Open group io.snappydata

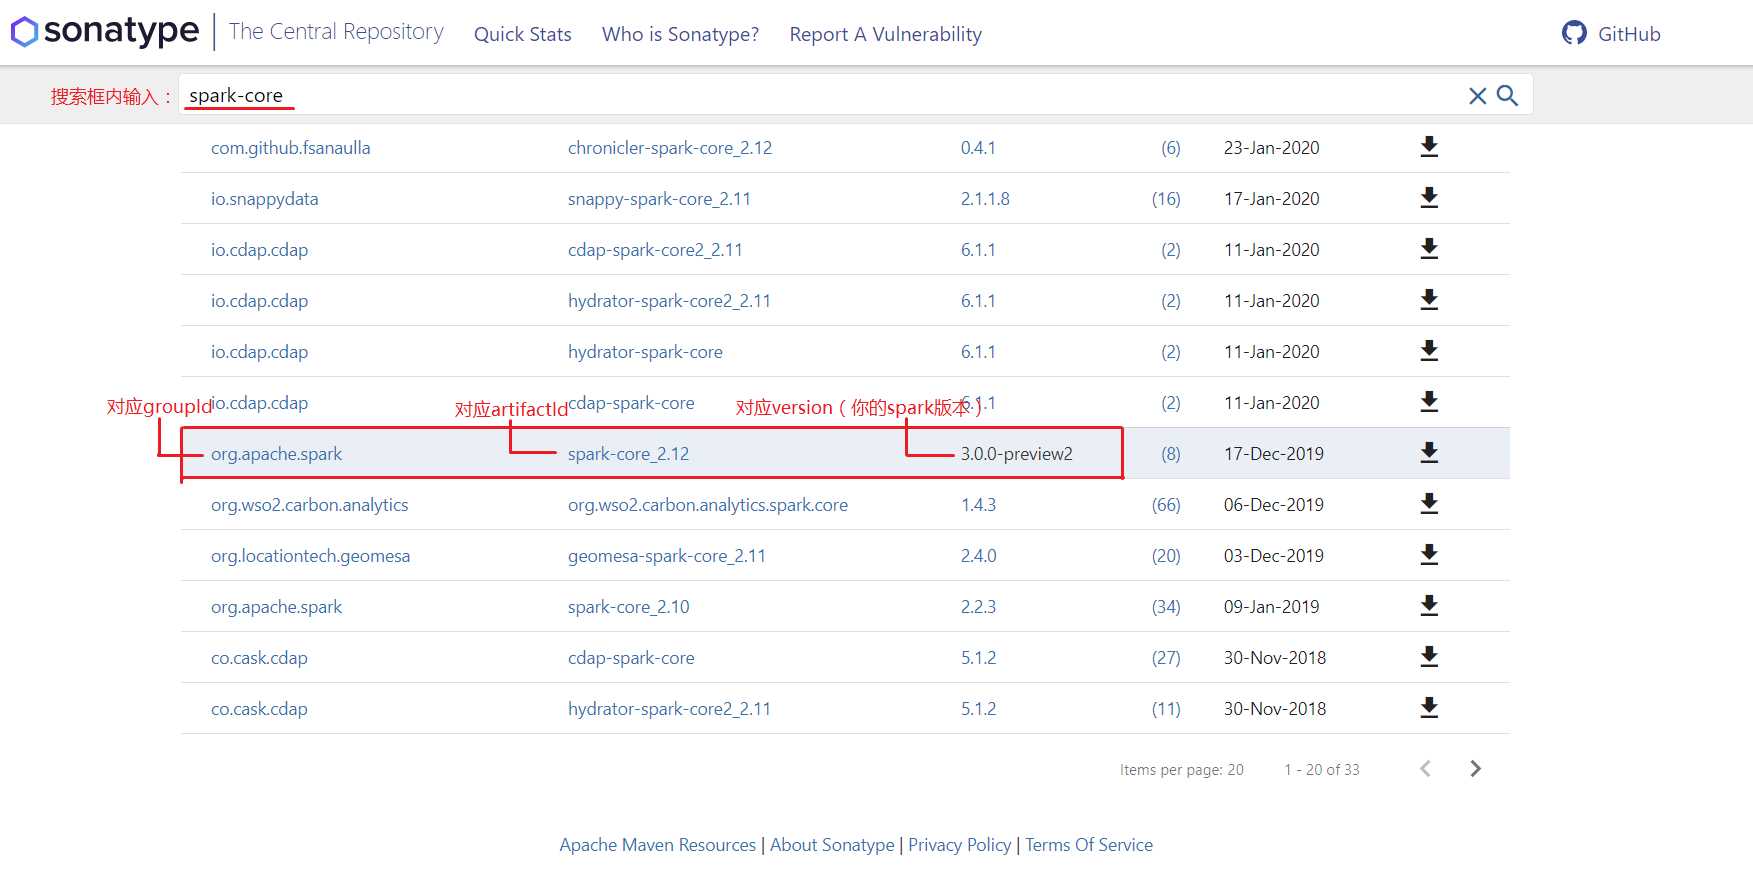tap(264, 199)
